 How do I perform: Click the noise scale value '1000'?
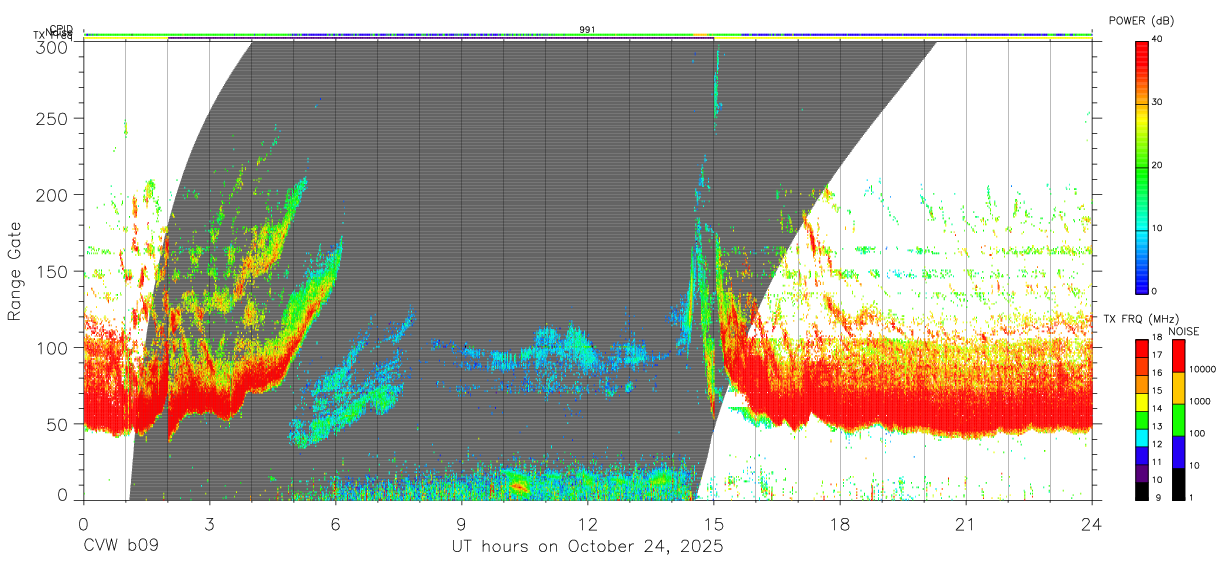1200,401
